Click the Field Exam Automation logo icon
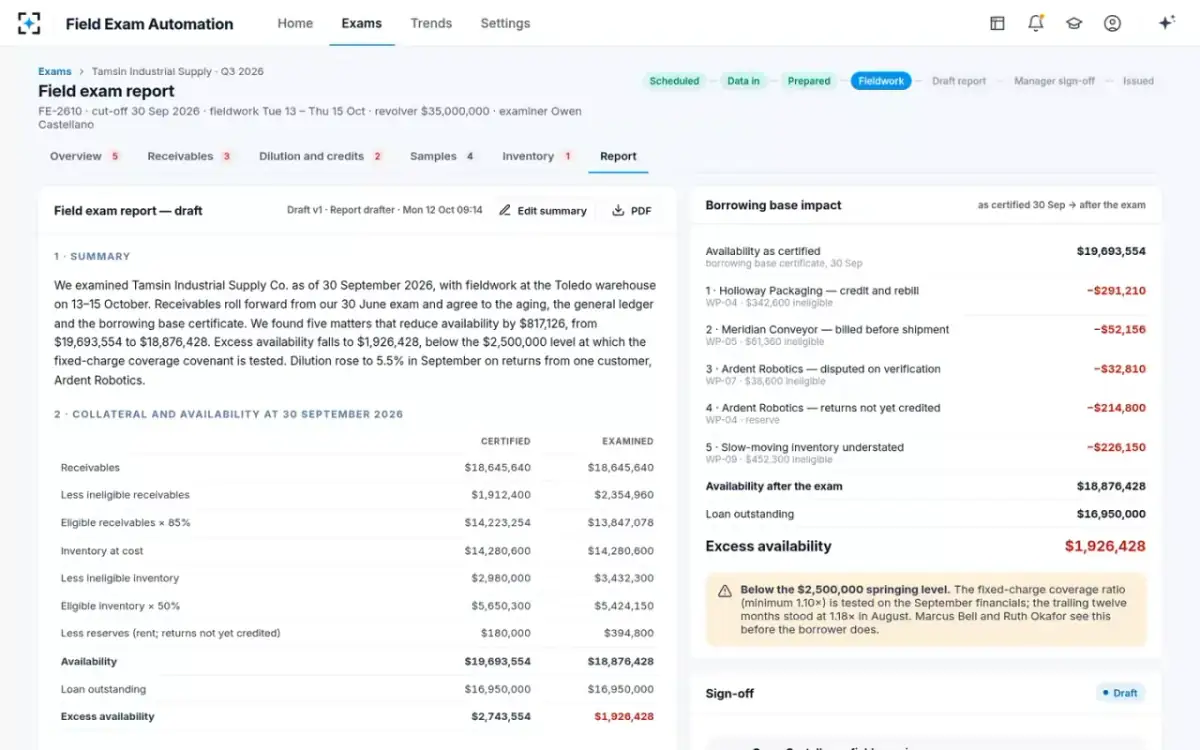Image resolution: width=1200 pixels, height=750 pixels. point(29,23)
